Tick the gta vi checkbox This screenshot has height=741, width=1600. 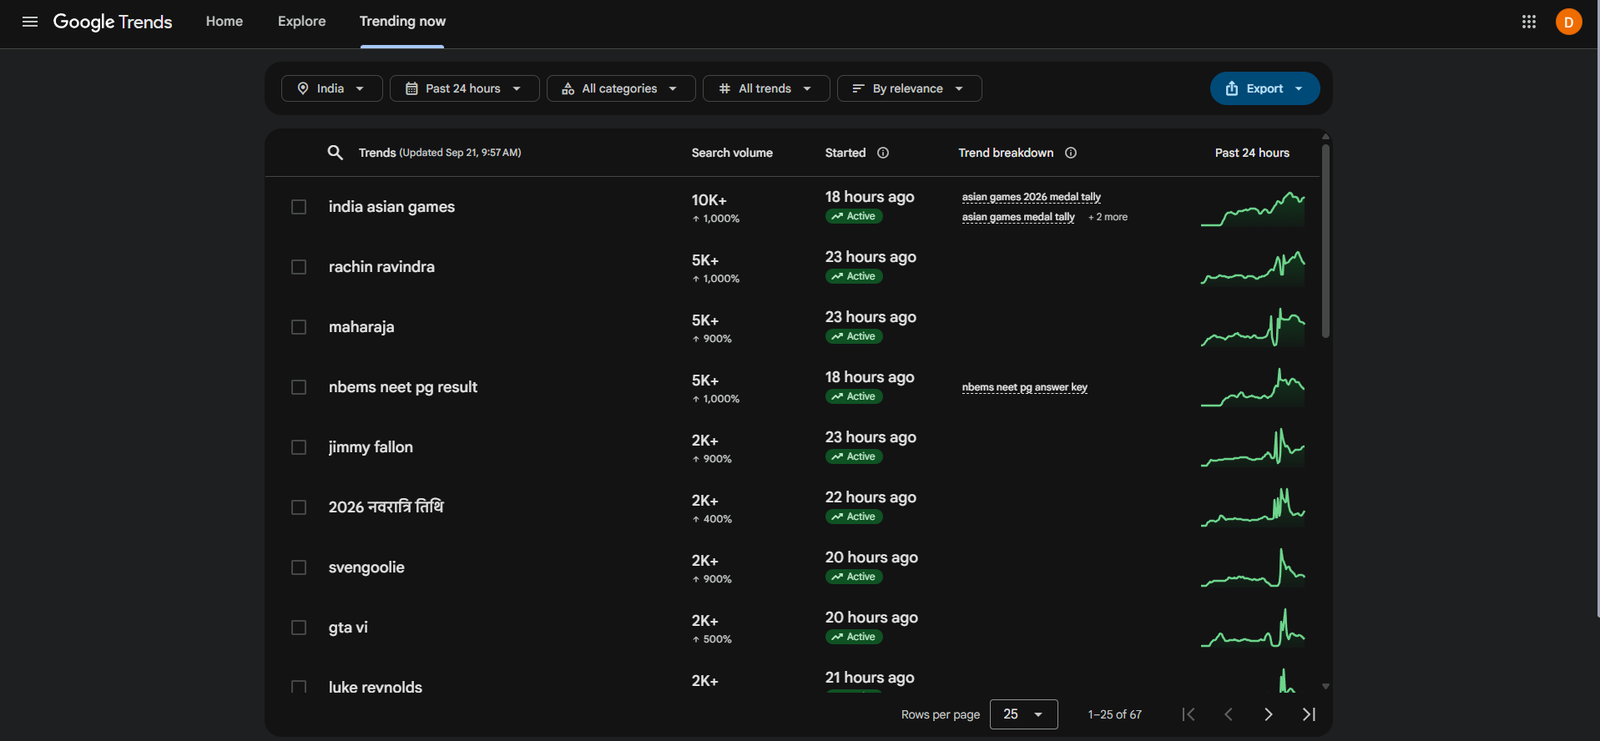point(299,627)
